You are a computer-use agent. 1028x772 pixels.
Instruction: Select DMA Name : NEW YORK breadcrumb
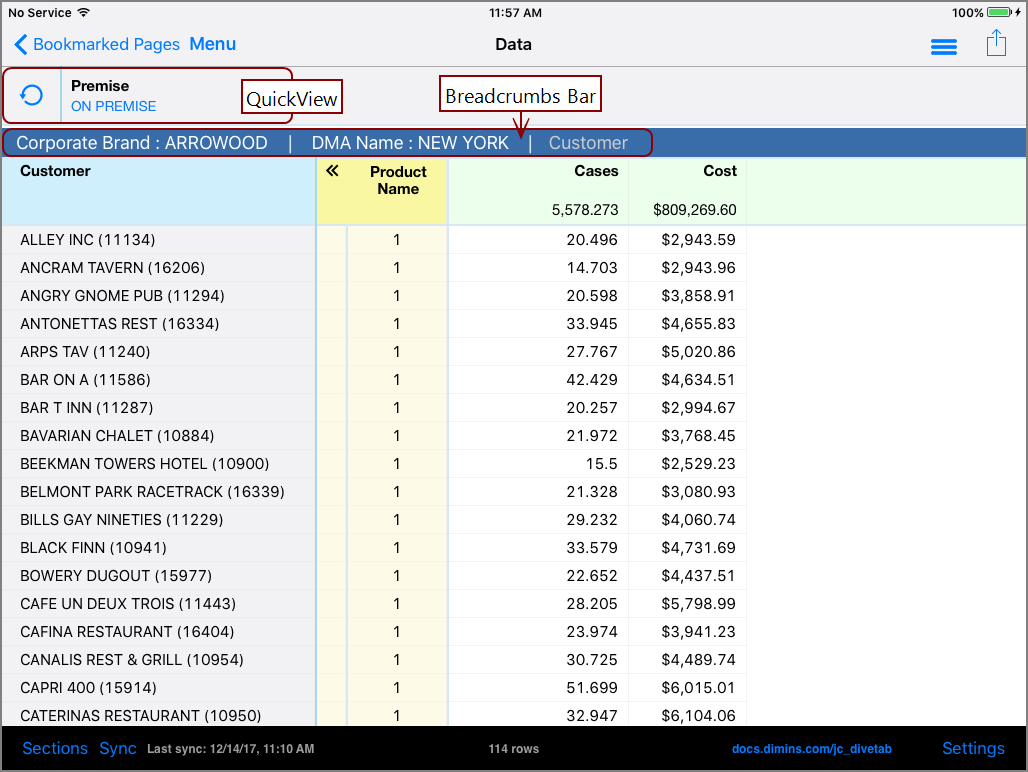pos(410,143)
